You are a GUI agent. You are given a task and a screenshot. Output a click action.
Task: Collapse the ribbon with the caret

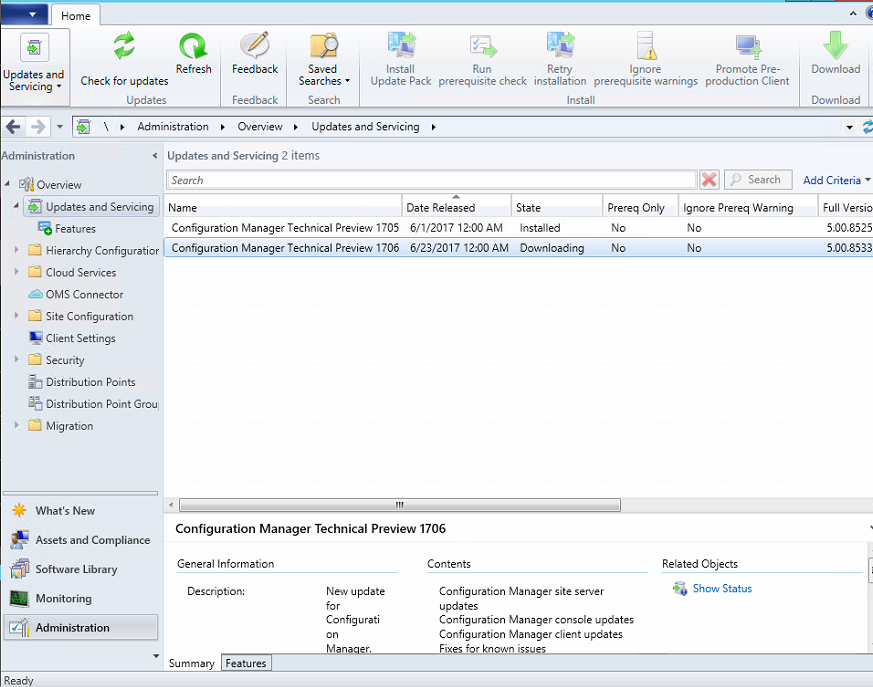tap(853, 13)
